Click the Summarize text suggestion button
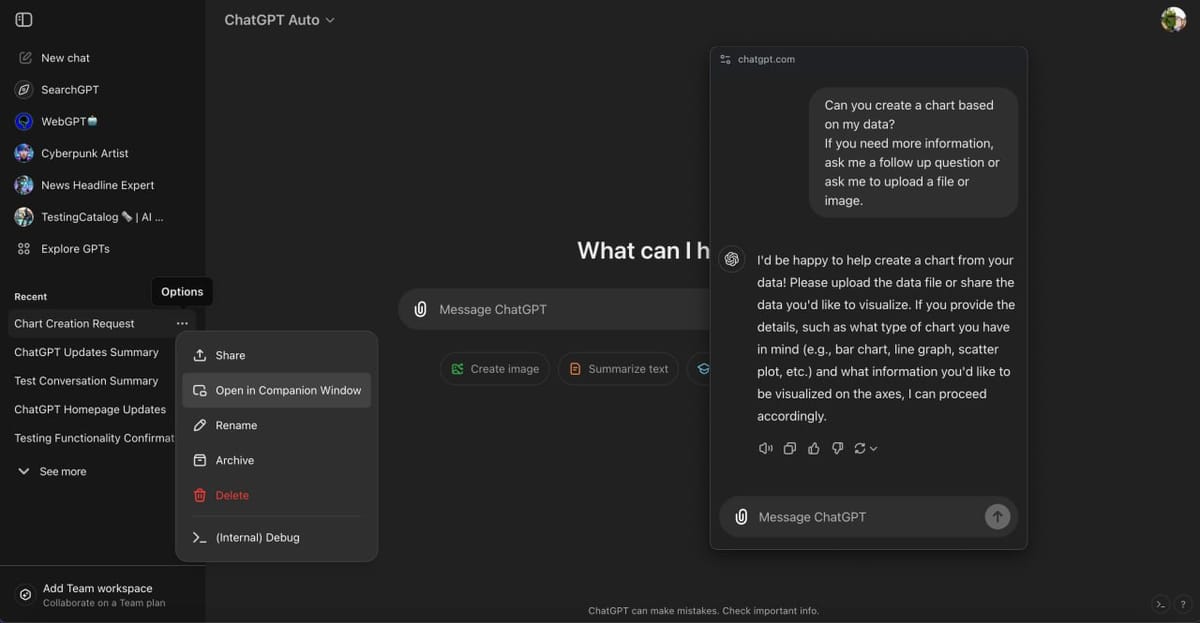The height and width of the screenshot is (623, 1200). (x=618, y=369)
